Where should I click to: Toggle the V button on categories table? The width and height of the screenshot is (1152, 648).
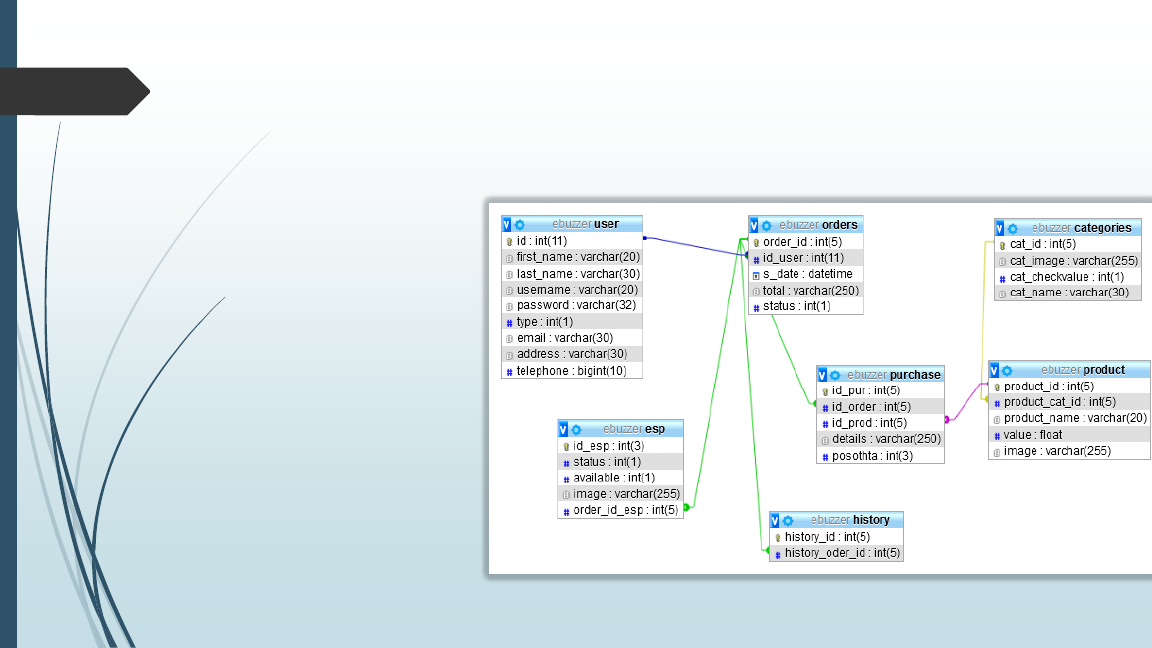[1000, 229]
